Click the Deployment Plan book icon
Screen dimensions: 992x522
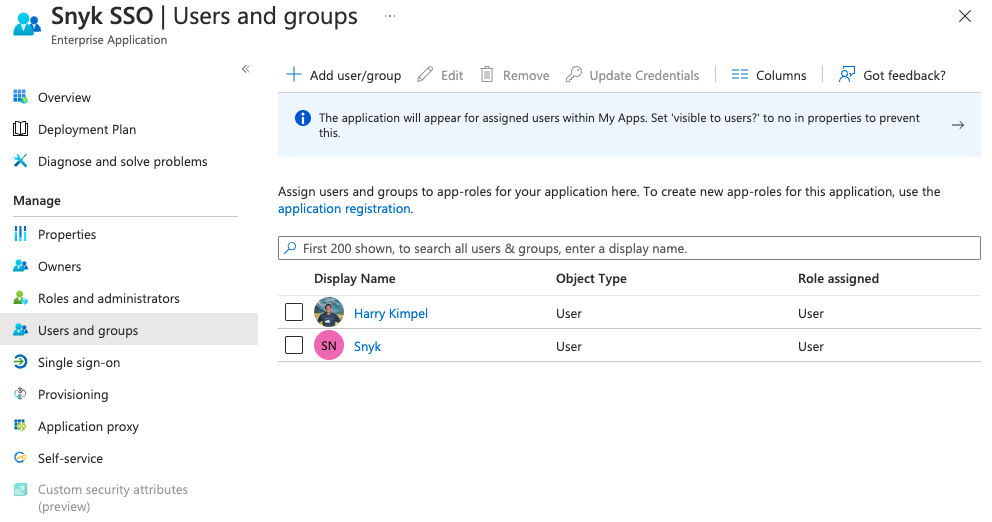click(20, 129)
